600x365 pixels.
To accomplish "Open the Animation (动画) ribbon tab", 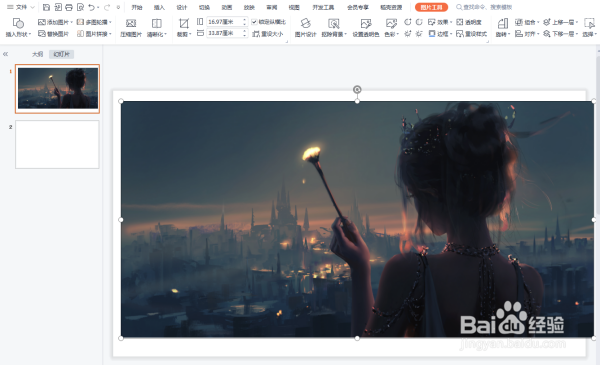I will [227, 7].
